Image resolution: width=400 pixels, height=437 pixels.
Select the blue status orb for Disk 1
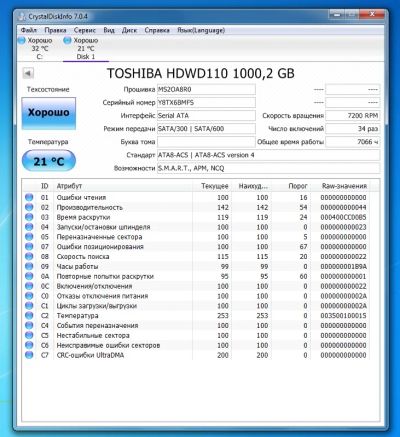(67, 41)
